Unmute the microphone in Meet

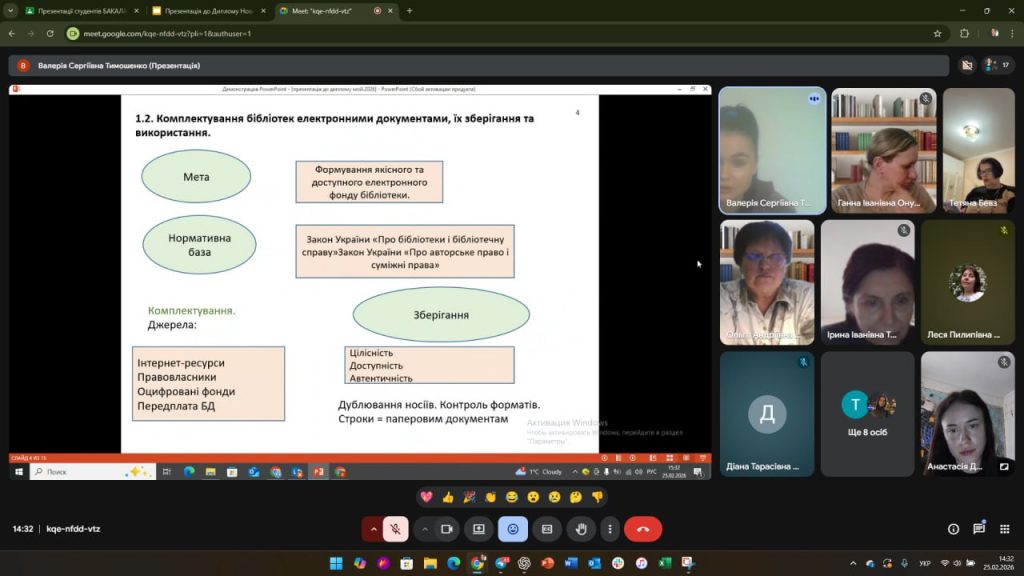click(x=396, y=529)
